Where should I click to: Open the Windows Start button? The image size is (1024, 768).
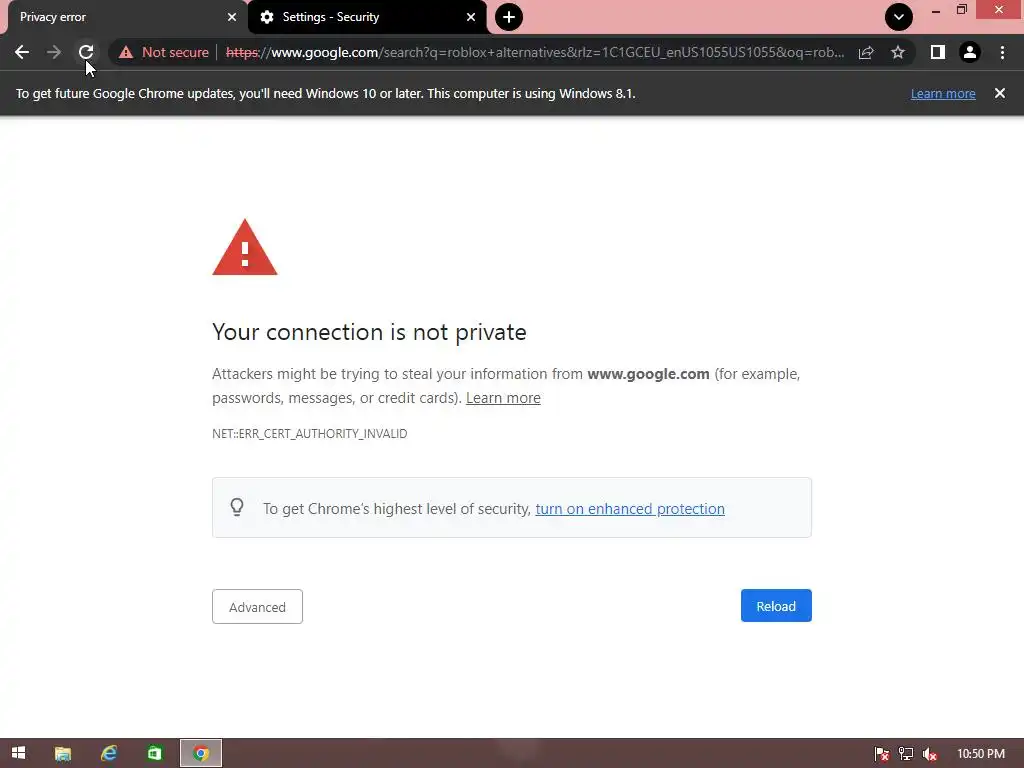click(x=18, y=753)
